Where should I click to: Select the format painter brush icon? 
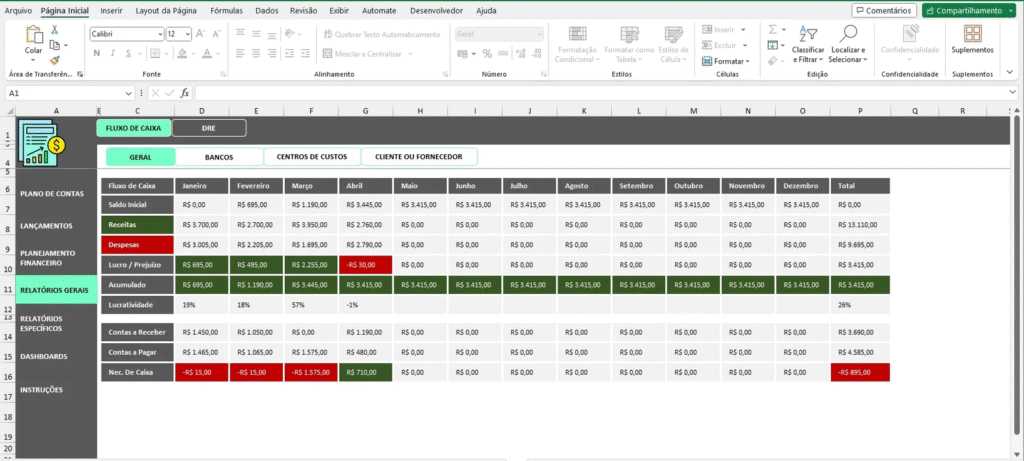click(55, 60)
